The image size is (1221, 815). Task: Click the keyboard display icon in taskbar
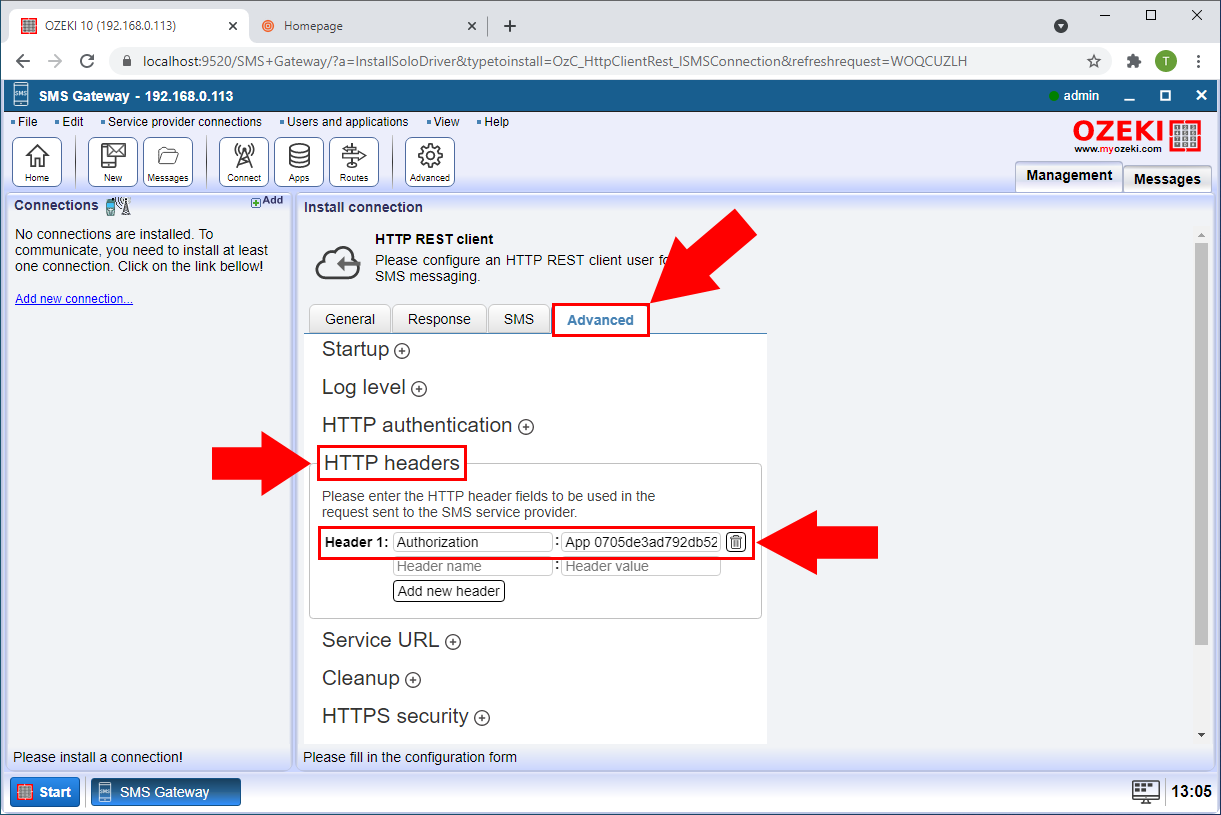click(x=1146, y=792)
